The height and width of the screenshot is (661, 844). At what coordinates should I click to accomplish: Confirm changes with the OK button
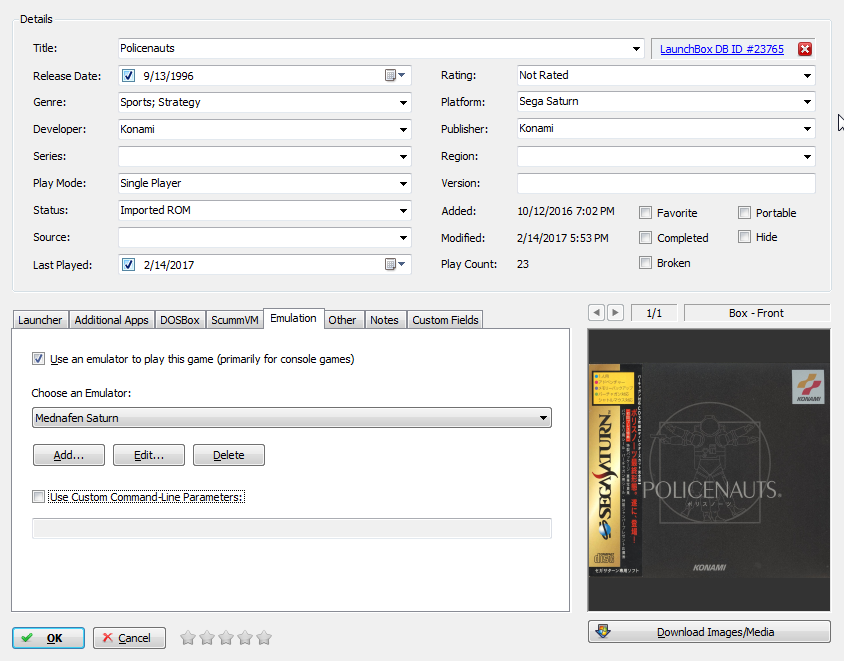tap(48, 638)
